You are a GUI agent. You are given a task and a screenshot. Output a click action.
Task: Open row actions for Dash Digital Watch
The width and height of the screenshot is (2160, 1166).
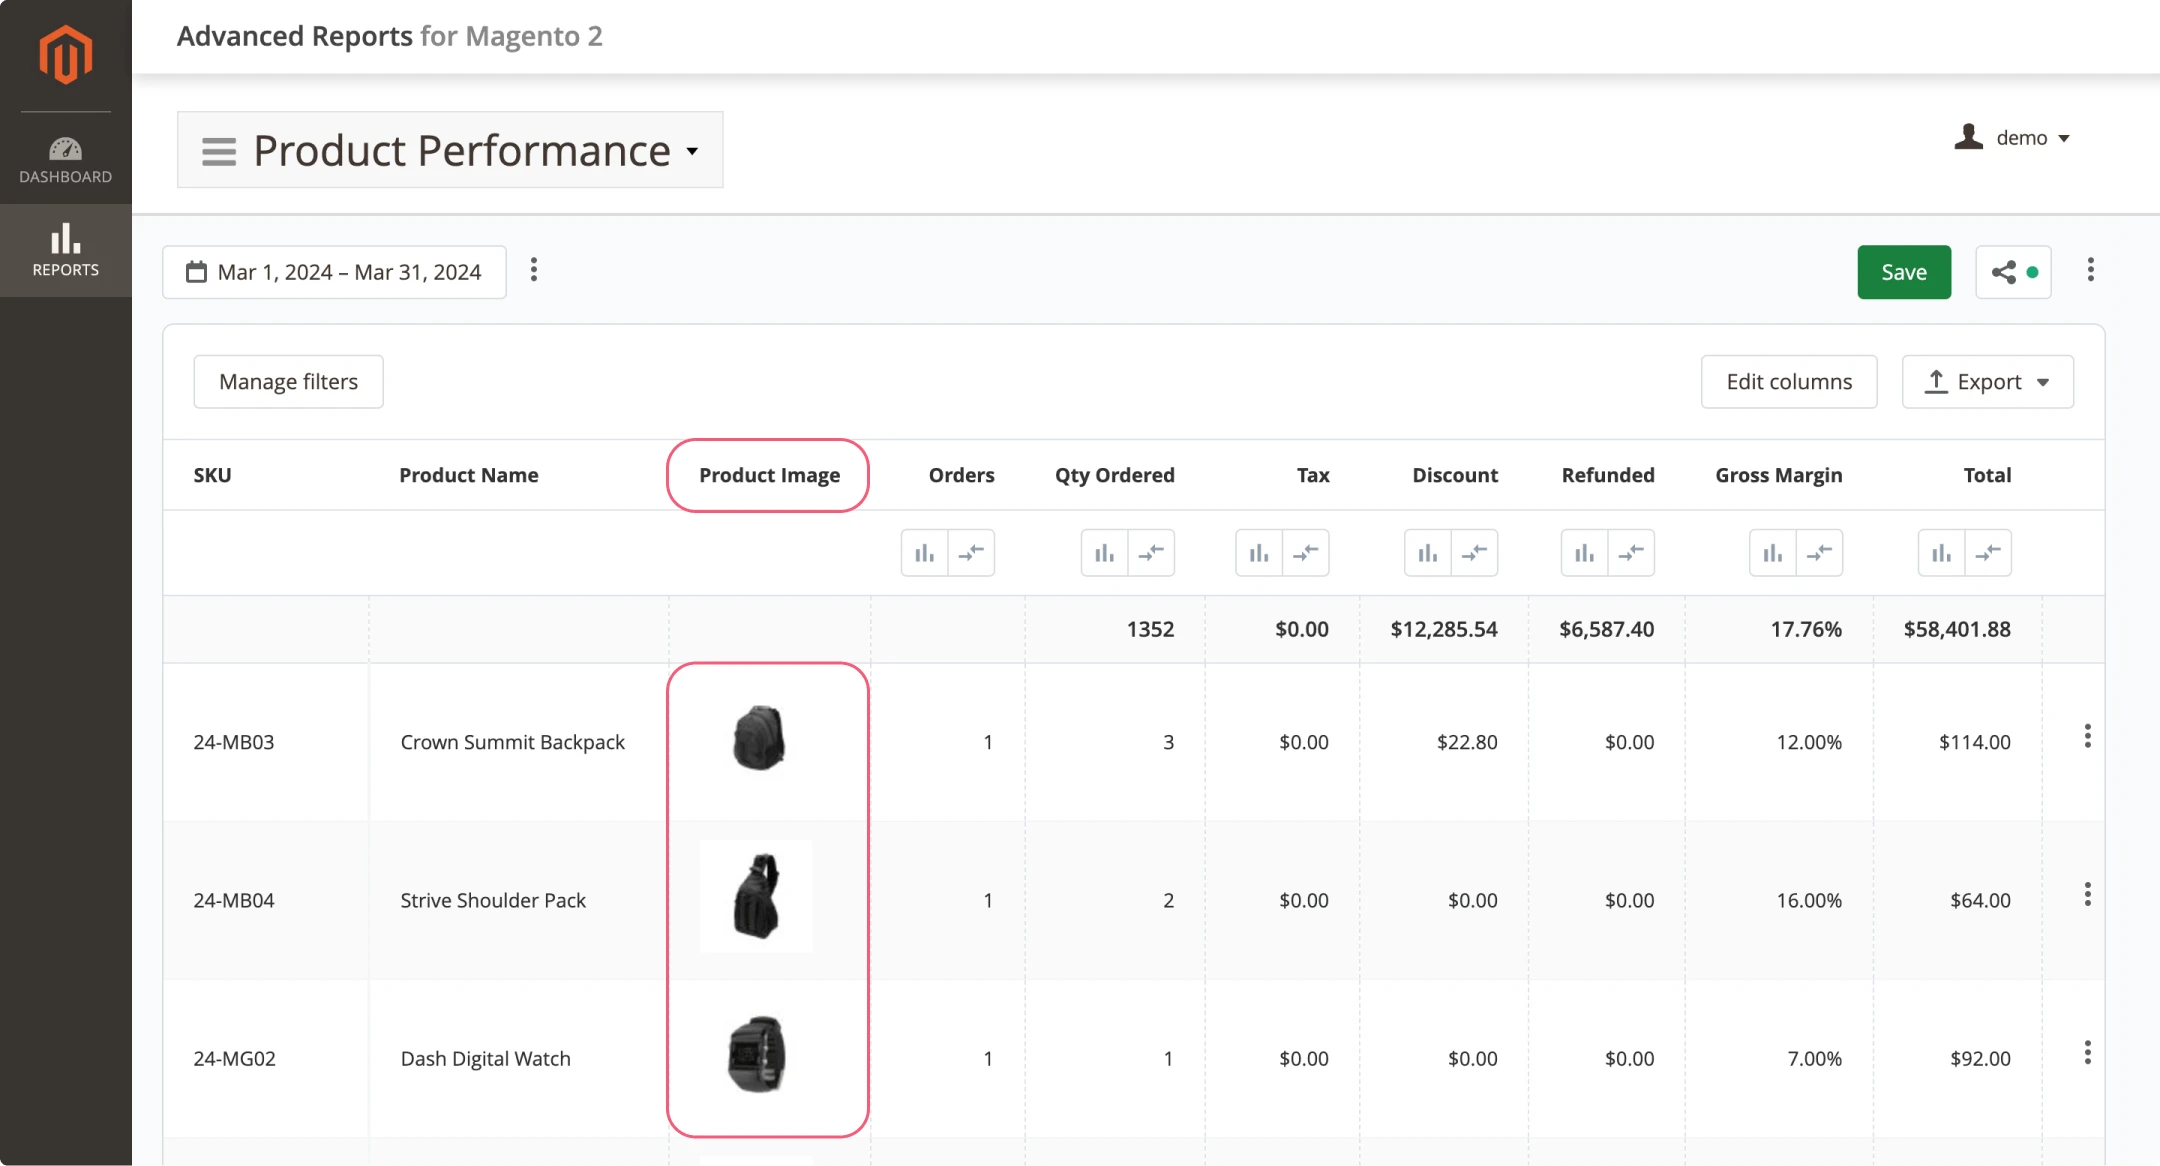[2087, 1053]
